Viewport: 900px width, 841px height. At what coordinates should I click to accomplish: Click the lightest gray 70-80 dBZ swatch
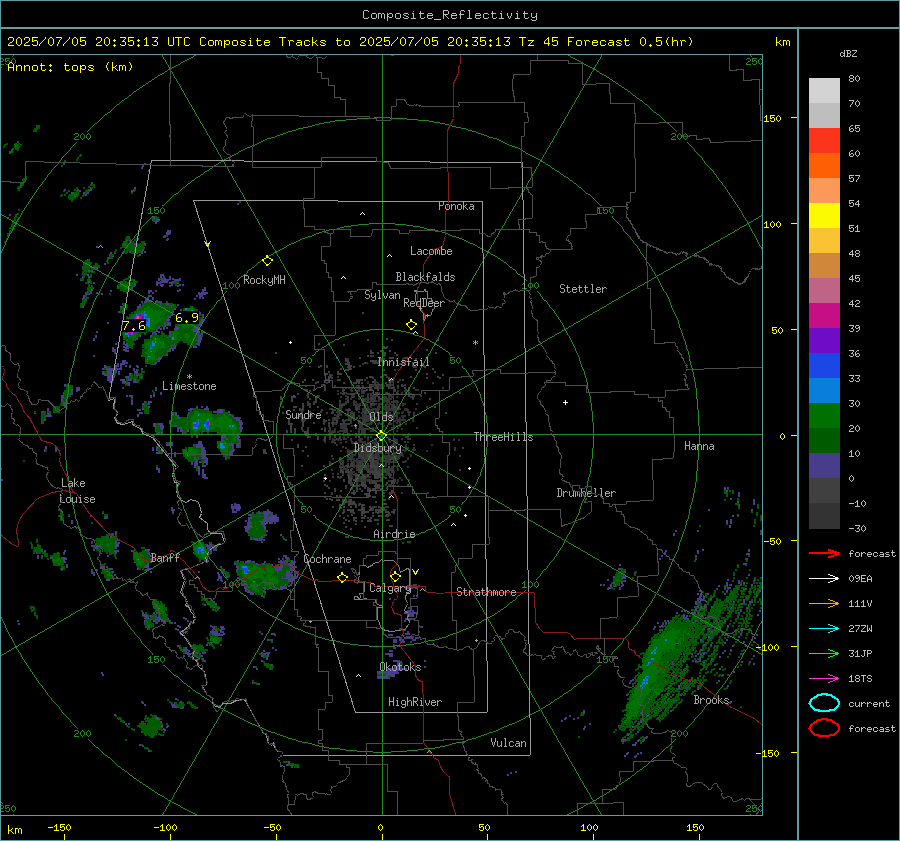point(824,91)
